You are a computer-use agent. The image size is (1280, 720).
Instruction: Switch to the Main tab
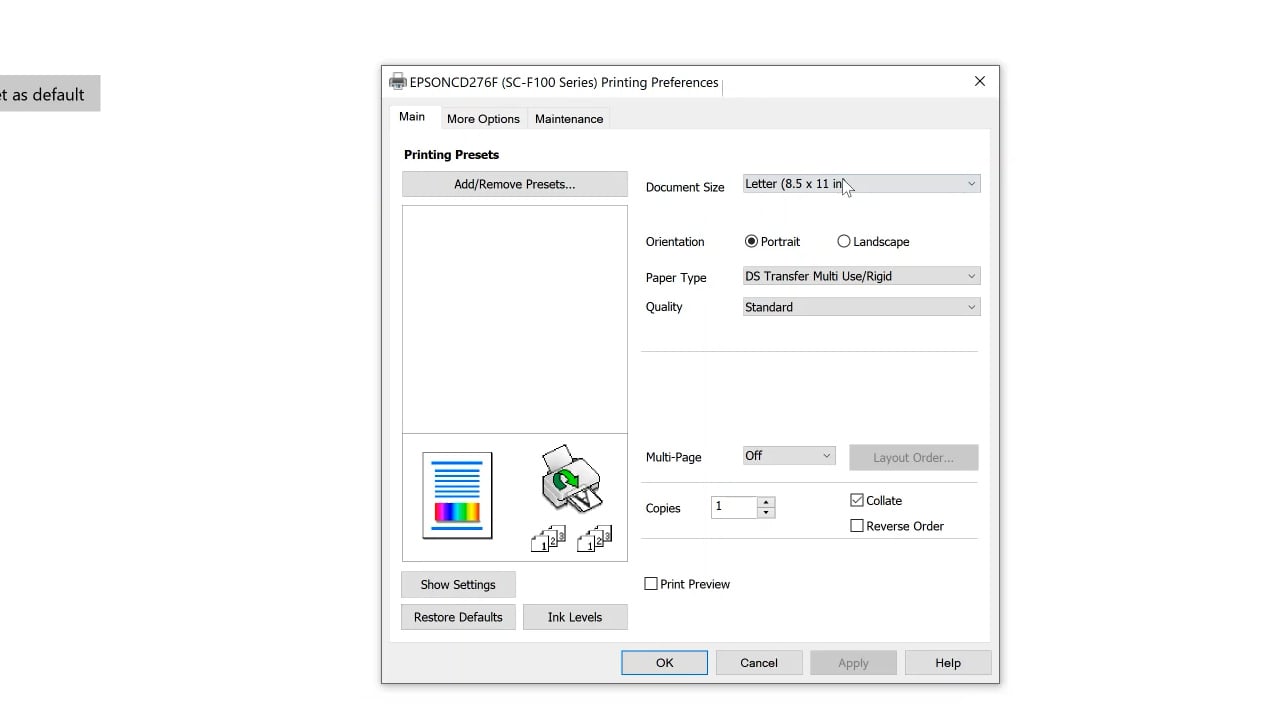412,117
